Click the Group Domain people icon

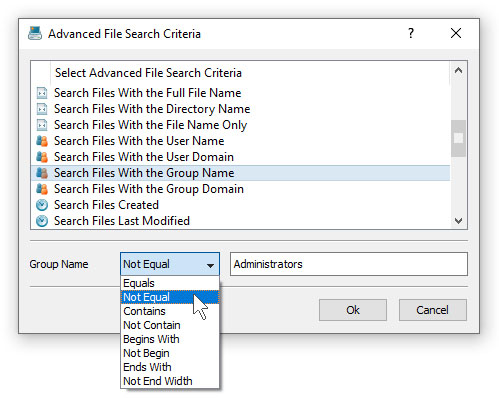pyautogui.click(x=42, y=189)
